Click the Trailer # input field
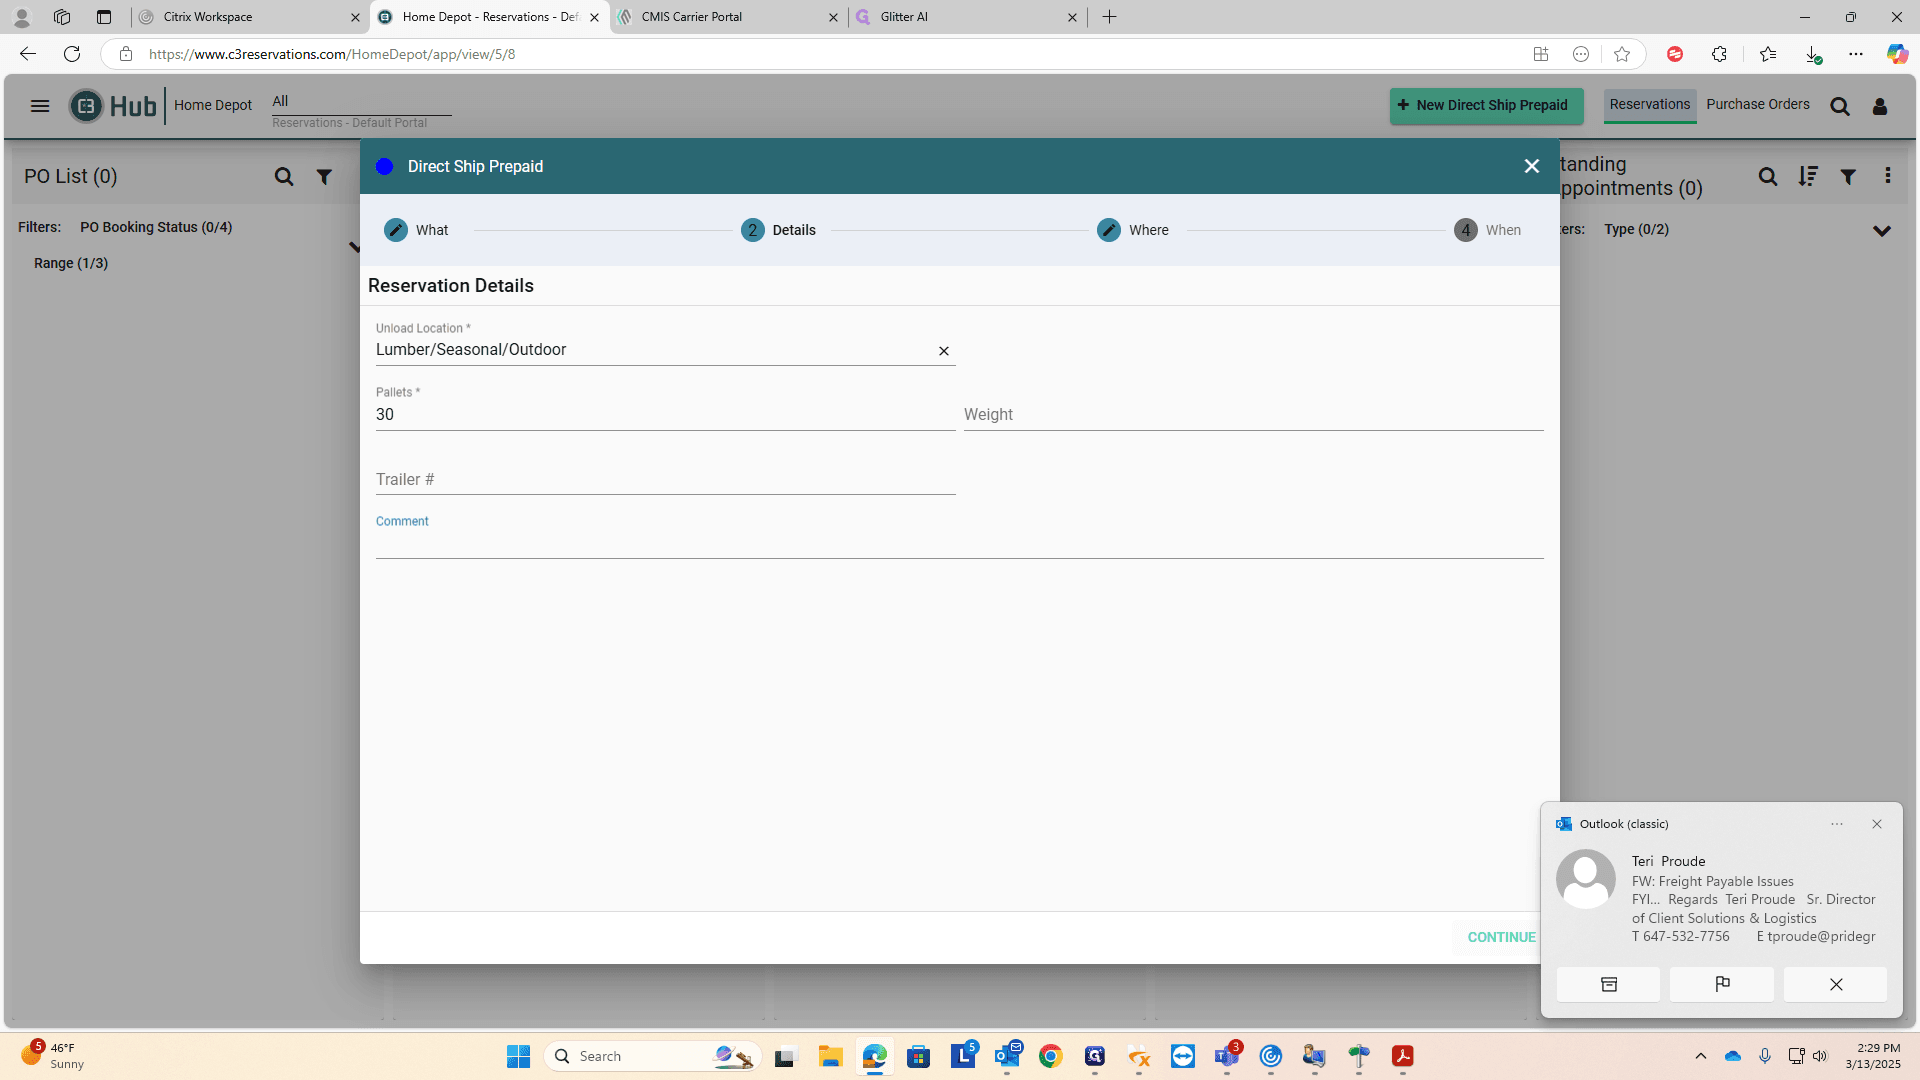The image size is (1920, 1080). tap(665, 480)
